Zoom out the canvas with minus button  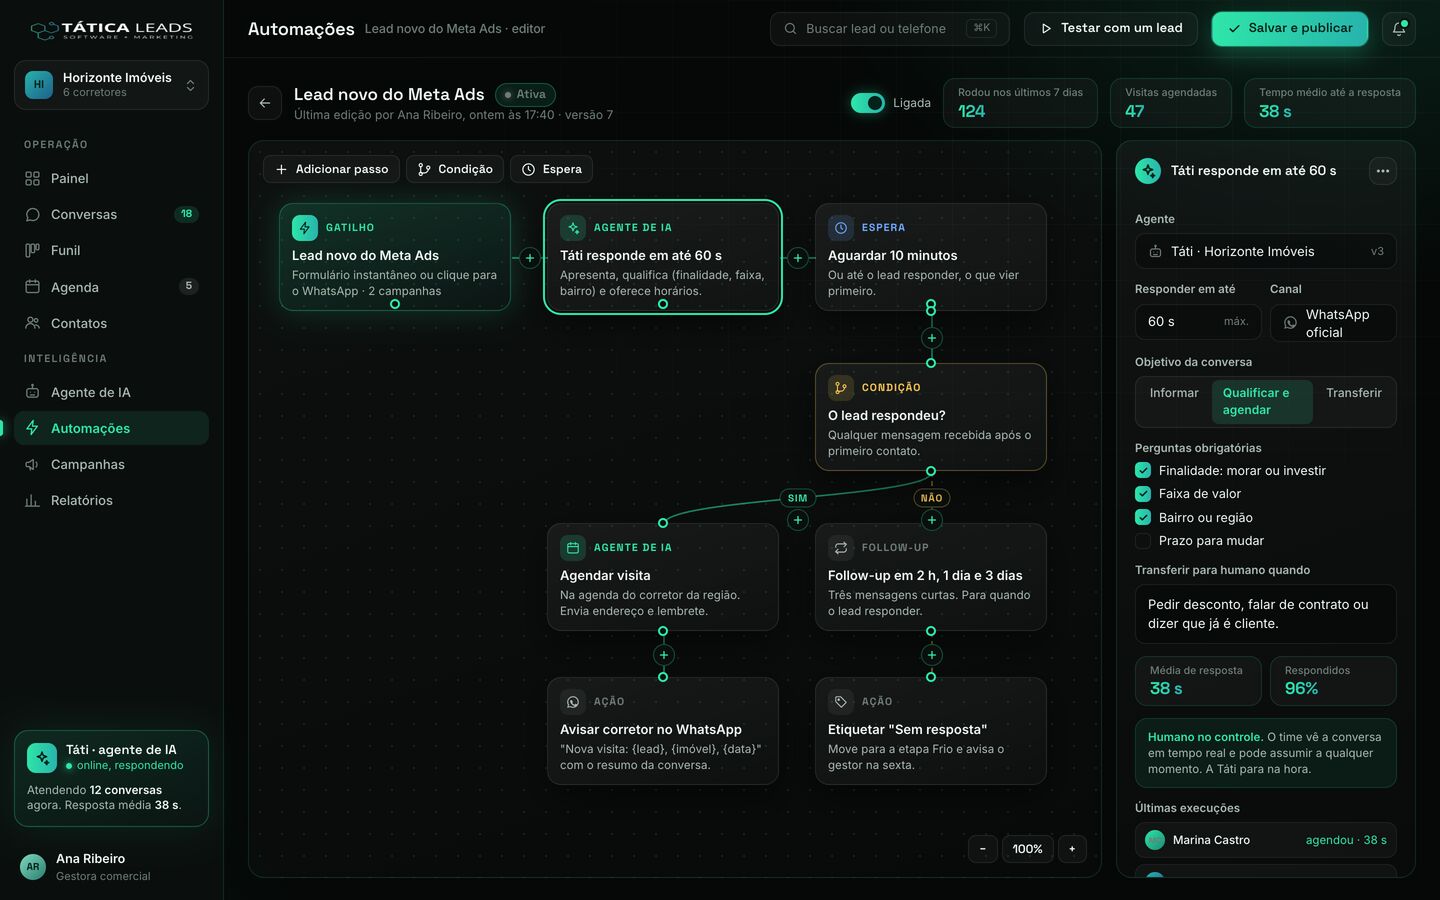click(x=983, y=849)
